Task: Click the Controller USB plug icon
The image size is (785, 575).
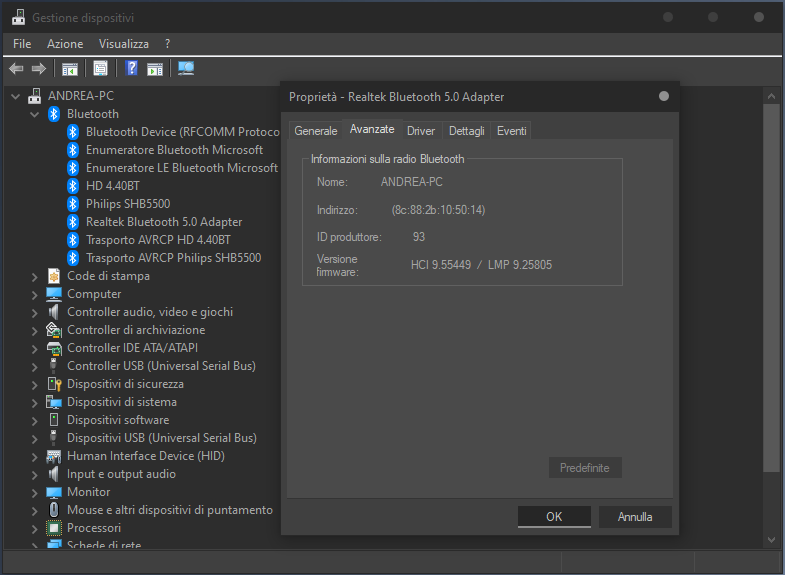Action: pos(53,366)
